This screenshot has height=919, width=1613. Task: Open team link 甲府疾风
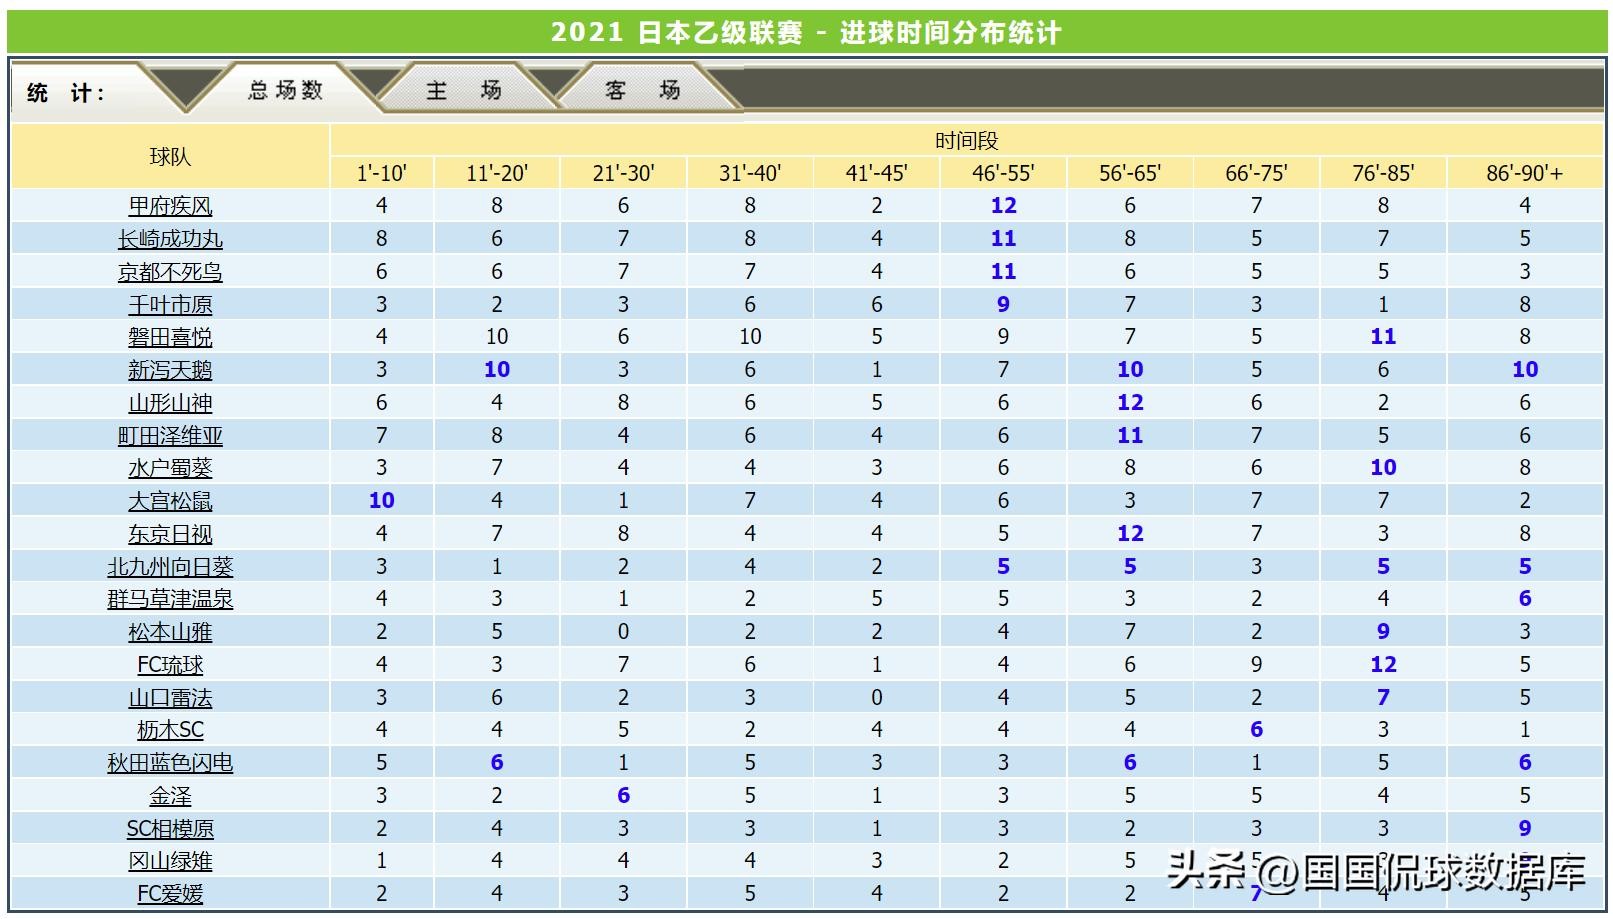click(x=170, y=206)
